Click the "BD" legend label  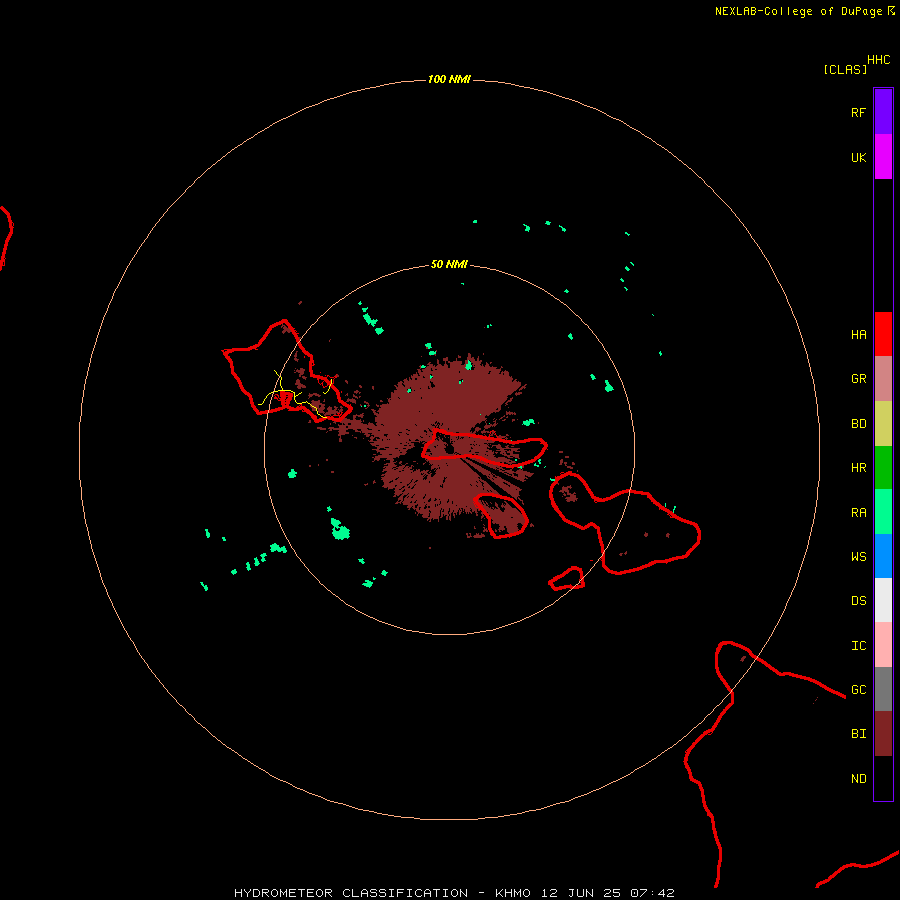pyautogui.click(x=858, y=424)
